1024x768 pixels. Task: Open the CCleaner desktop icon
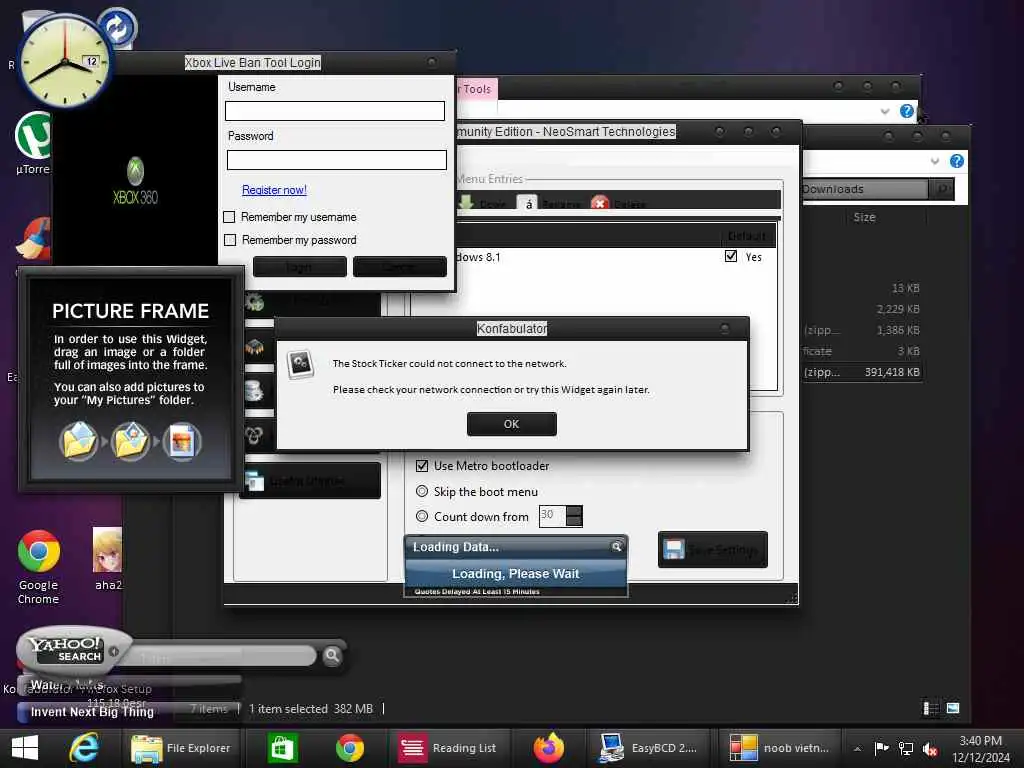33,239
